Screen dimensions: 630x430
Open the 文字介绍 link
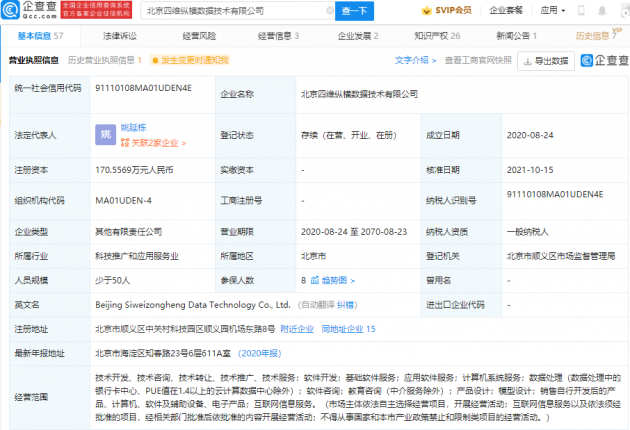pyautogui.click(x=415, y=60)
